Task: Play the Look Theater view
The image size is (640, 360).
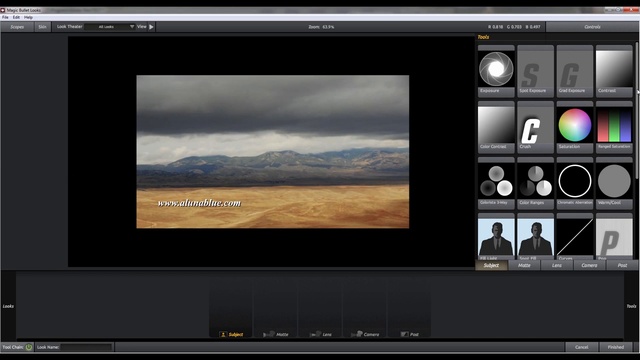Action: pos(151,27)
